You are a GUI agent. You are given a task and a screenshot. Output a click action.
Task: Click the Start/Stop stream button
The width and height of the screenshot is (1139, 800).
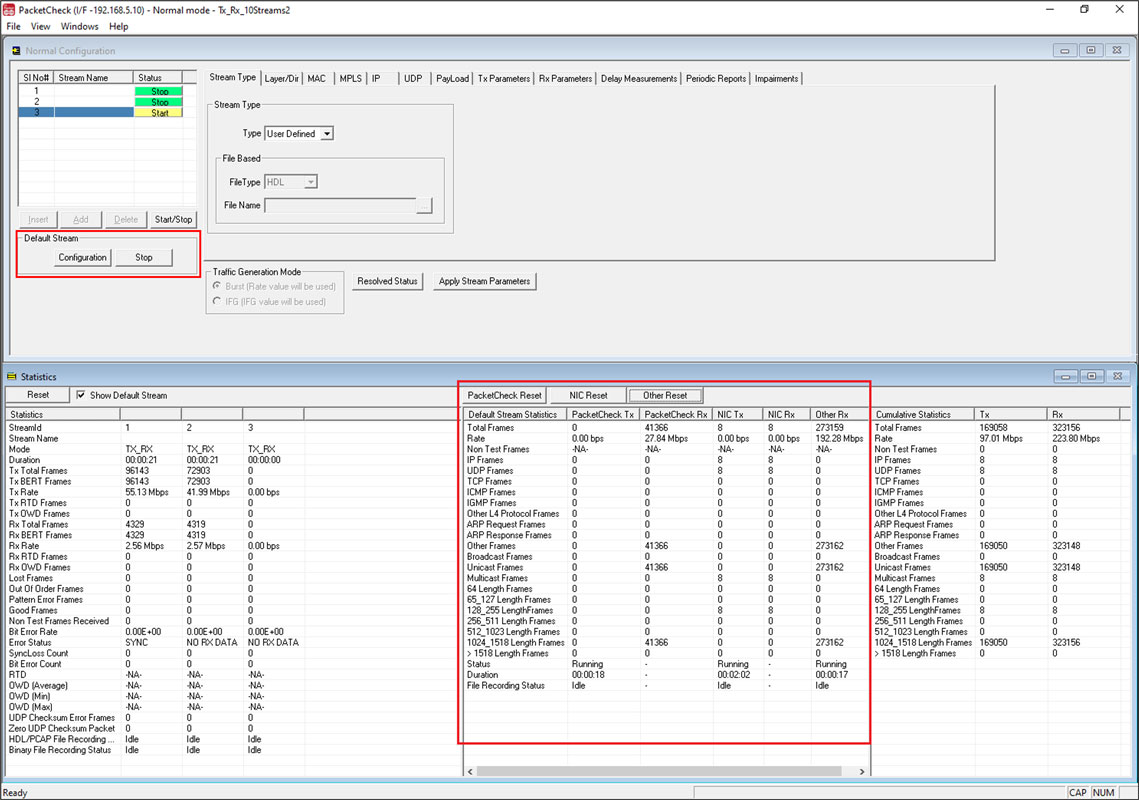click(174, 219)
